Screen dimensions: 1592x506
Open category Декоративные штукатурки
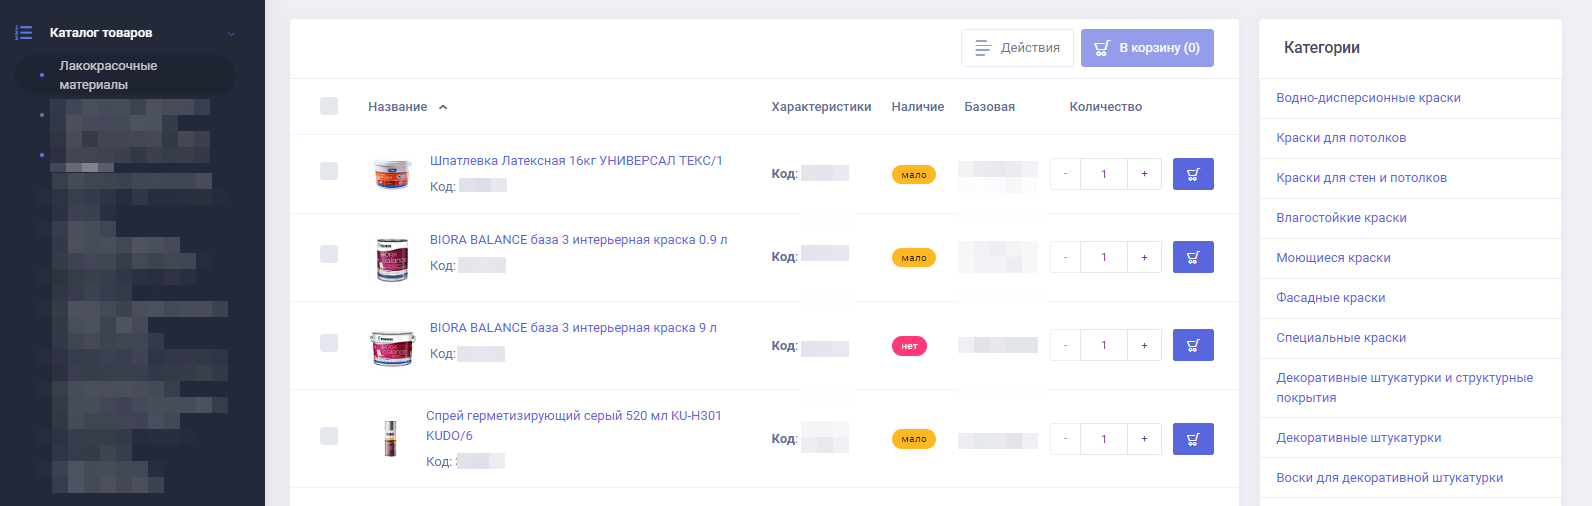(x=1358, y=438)
